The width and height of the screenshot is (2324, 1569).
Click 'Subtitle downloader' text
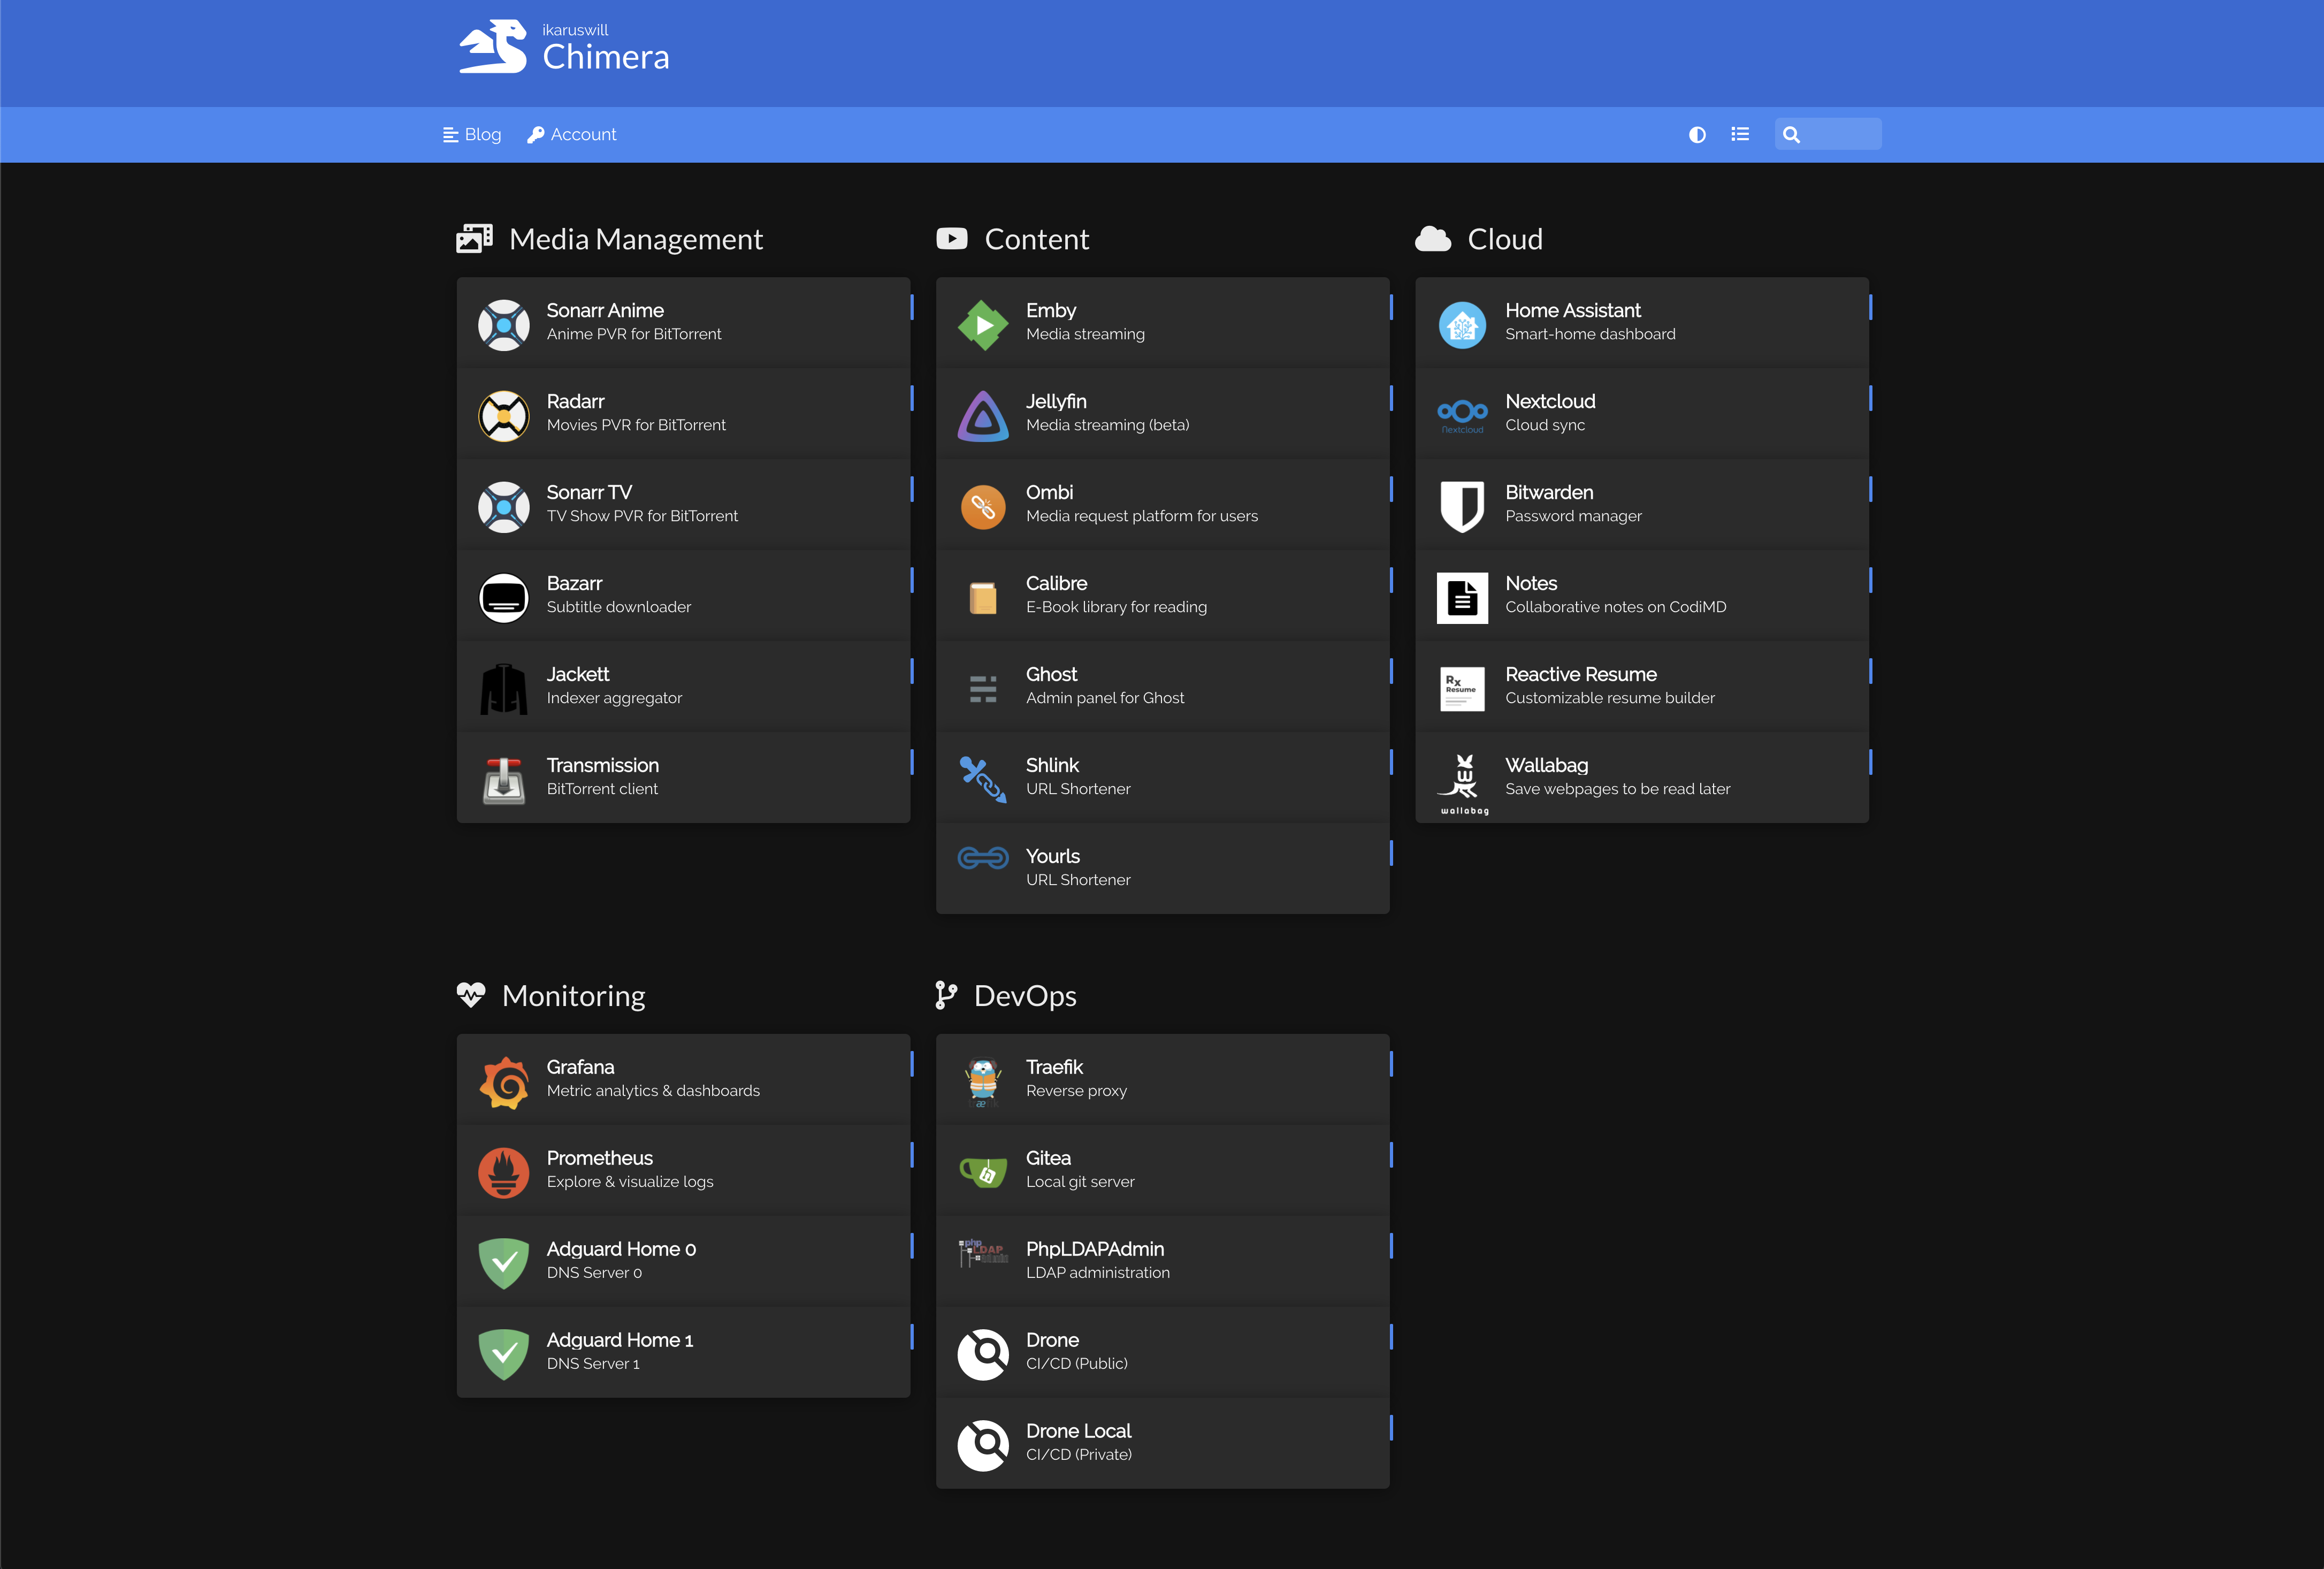coord(619,607)
